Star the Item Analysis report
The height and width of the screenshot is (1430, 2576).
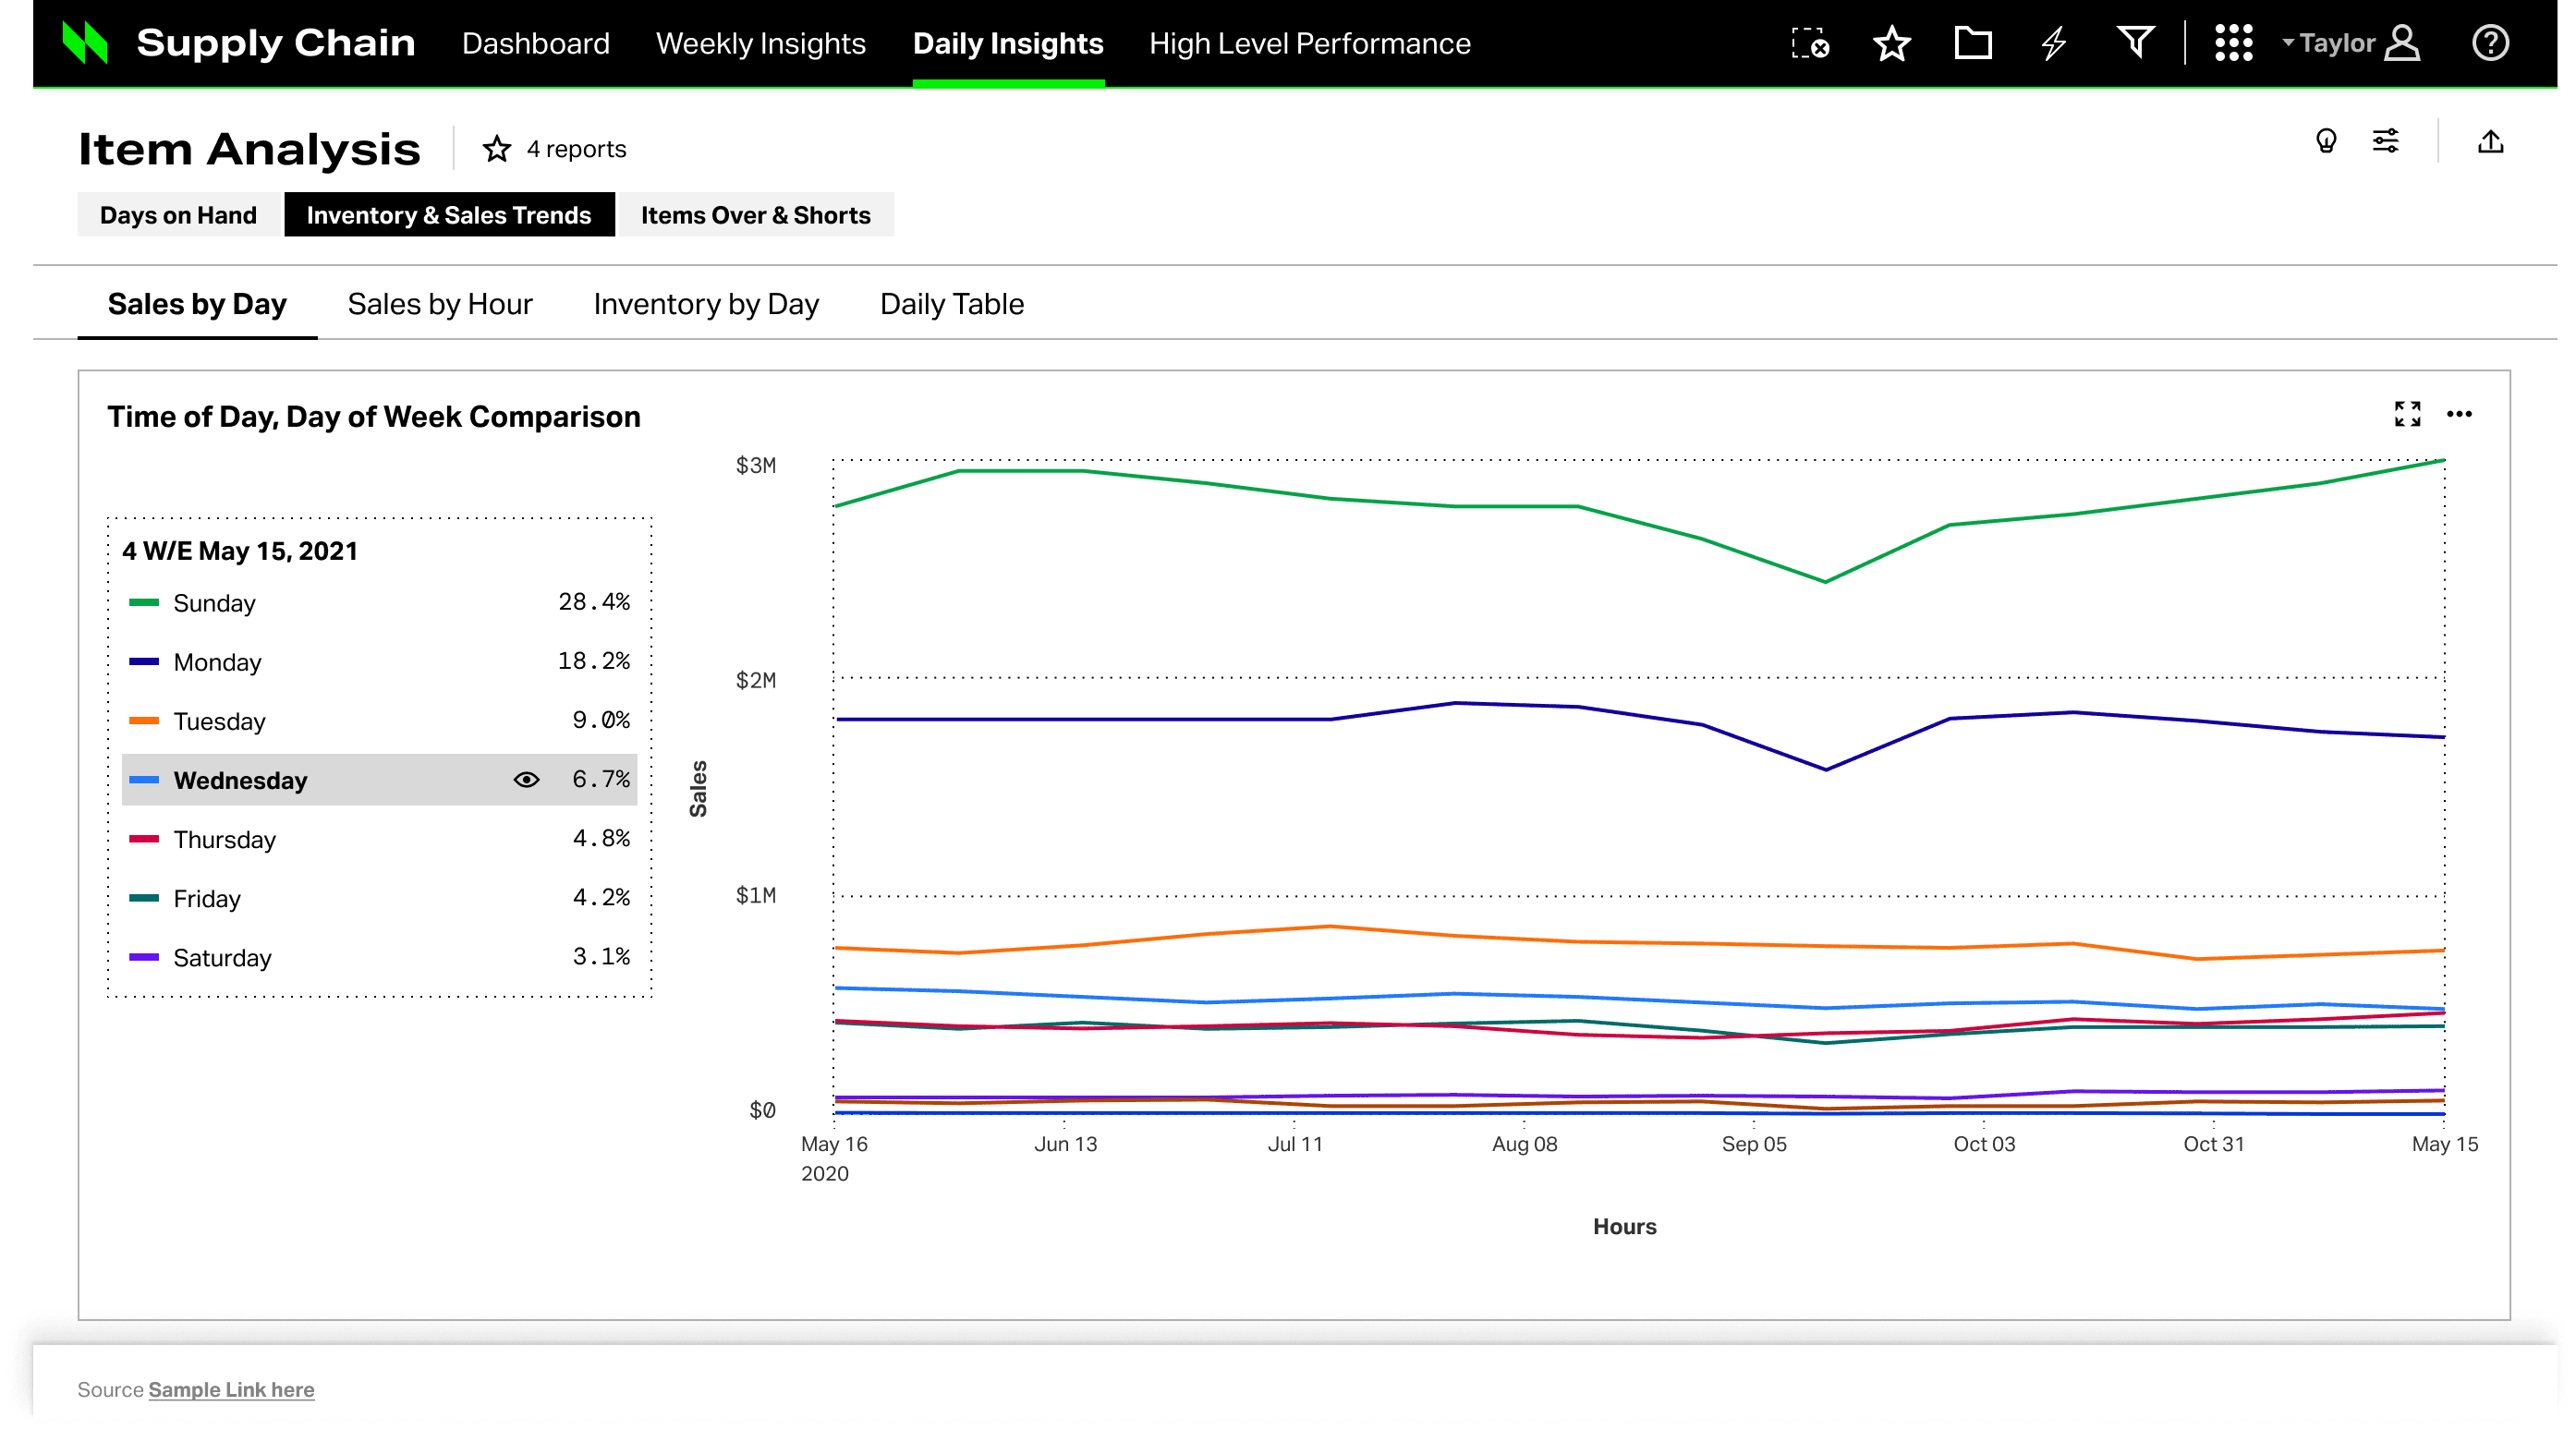[x=497, y=149]
